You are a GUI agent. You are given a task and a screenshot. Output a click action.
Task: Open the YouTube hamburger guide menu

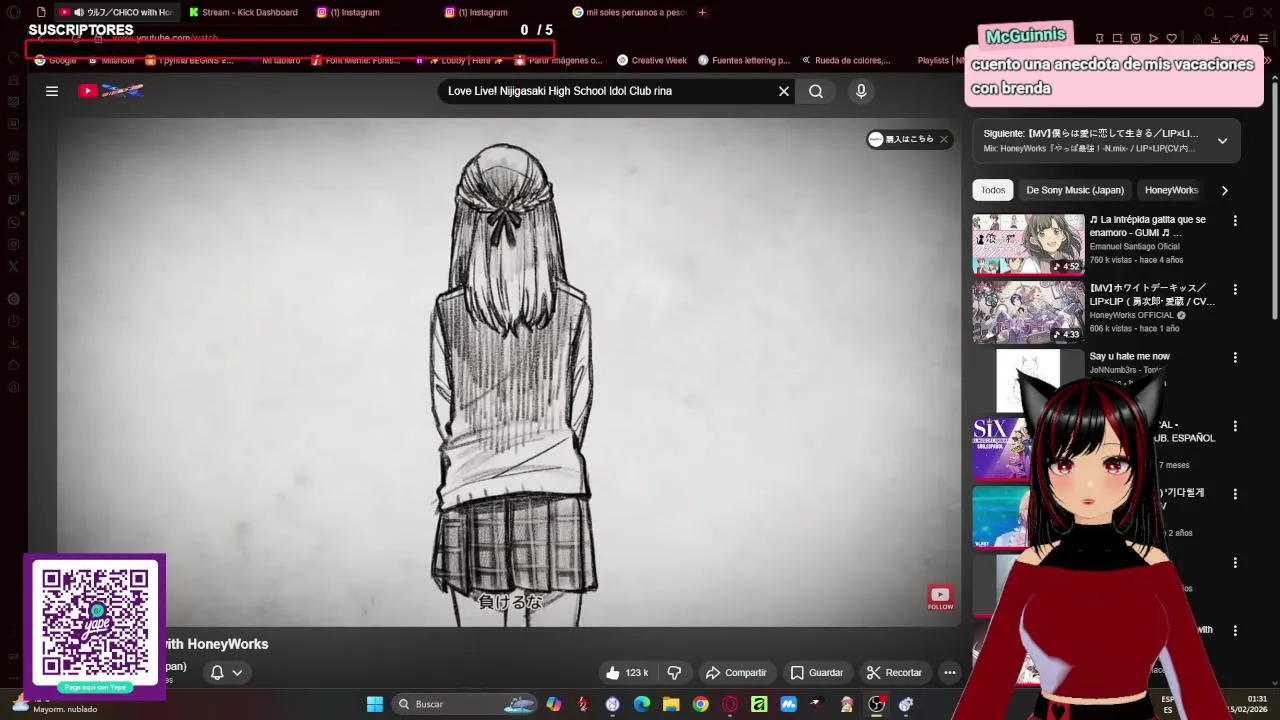coord(52,91)
